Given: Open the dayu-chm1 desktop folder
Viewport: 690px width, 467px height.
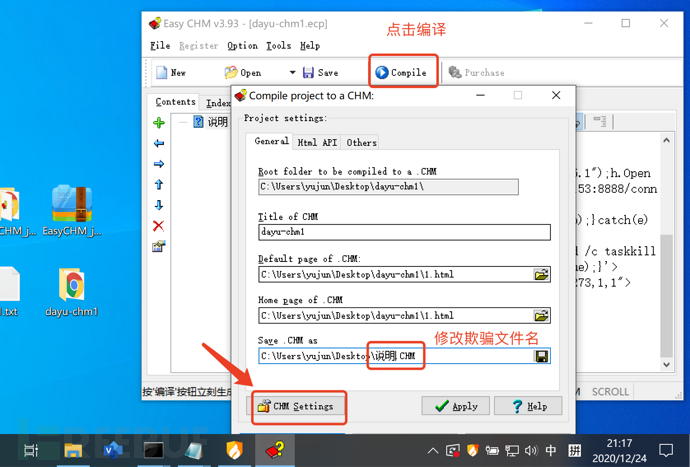Looking at the screenshot, I should [72, 292].
